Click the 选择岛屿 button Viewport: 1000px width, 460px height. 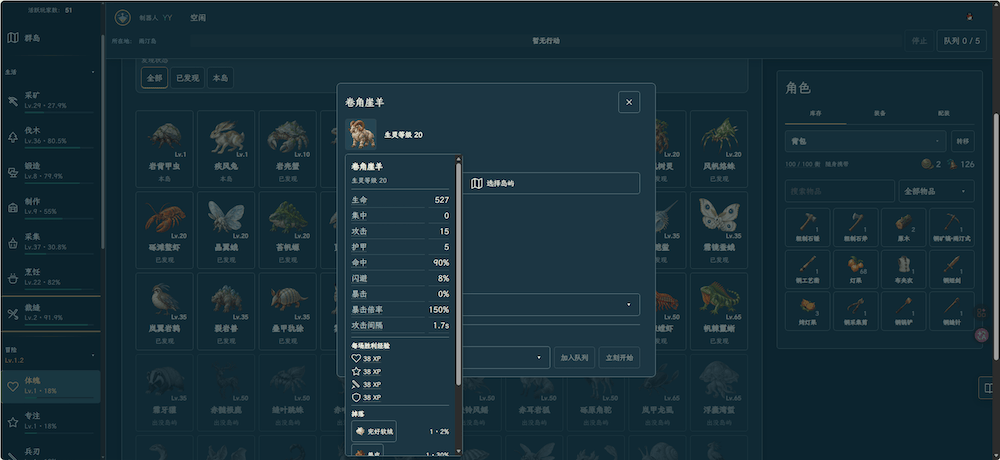pyautogui.click(x=550, y=183)
